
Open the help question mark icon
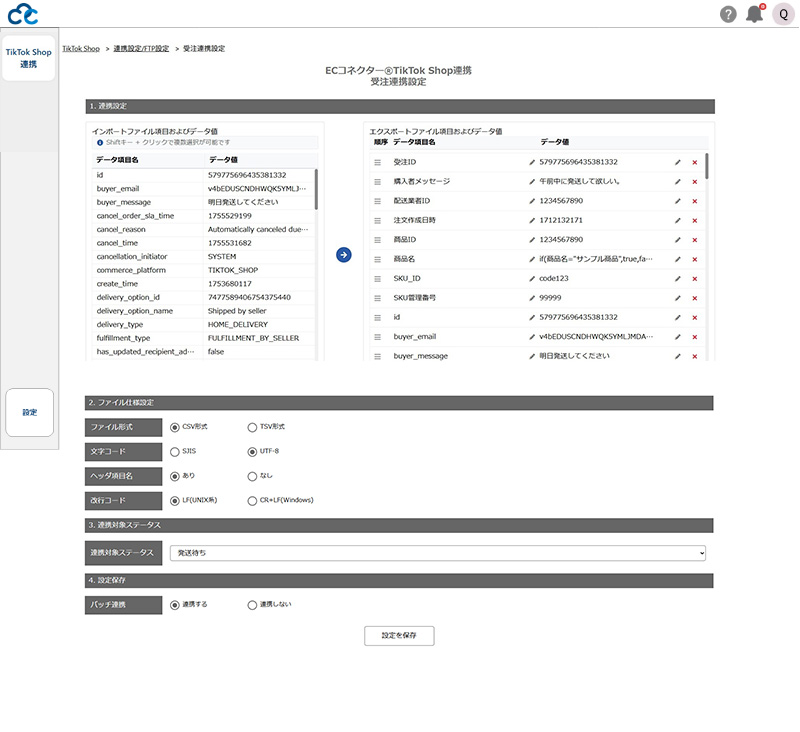click(x=728, y=14)
